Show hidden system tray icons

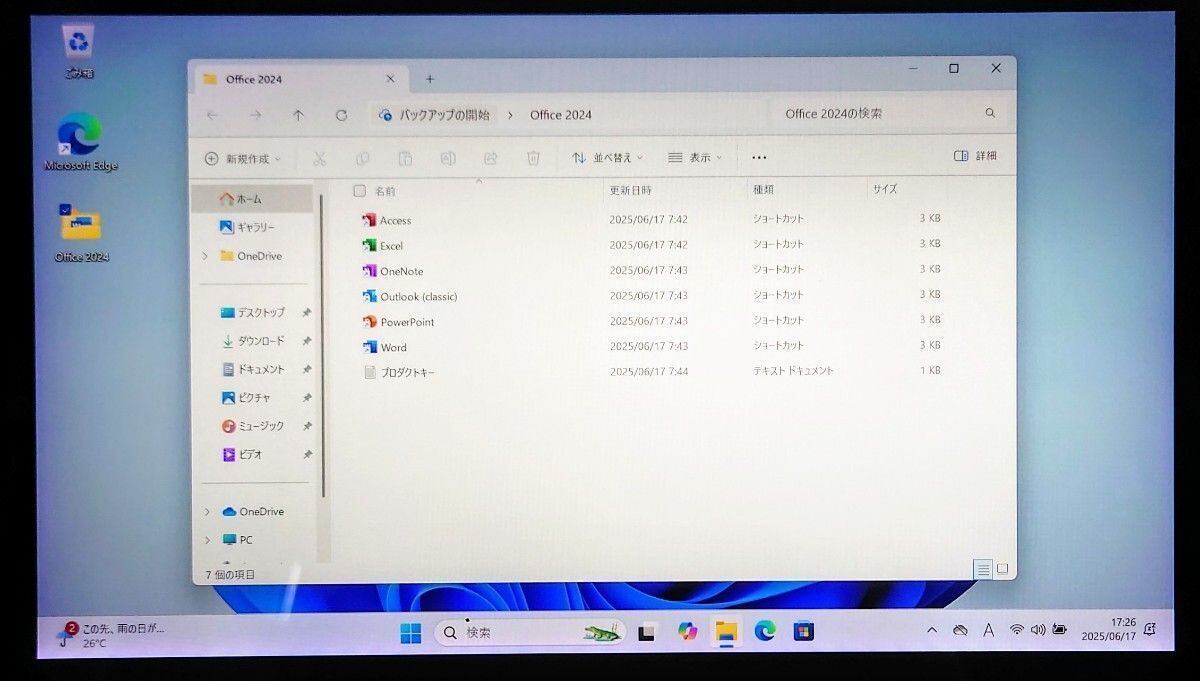932,630
